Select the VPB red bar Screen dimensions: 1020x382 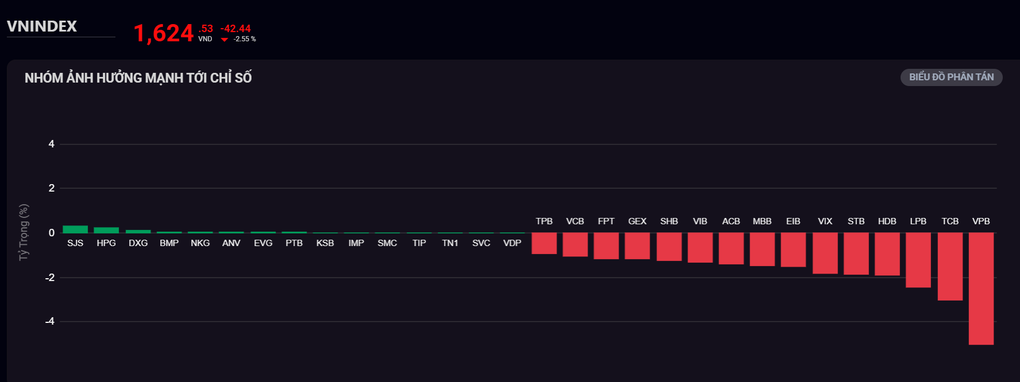pos(981,288)
